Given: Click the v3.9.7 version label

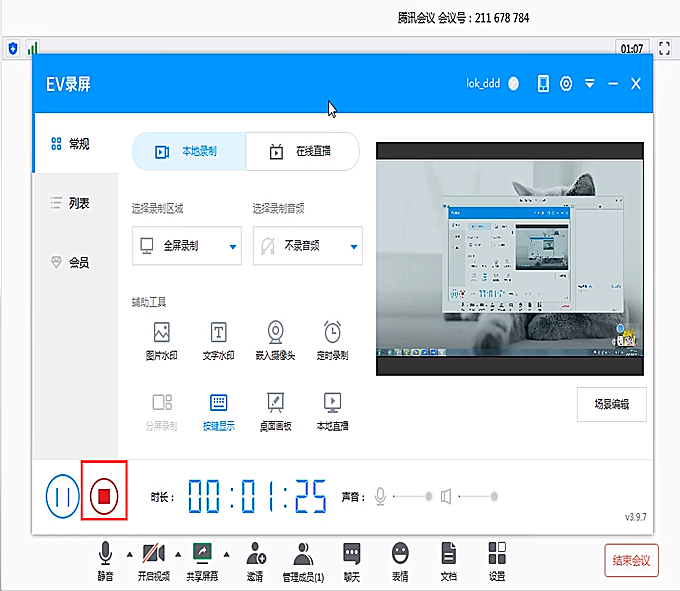Looking at the screenshot, I should coord(635,517).
